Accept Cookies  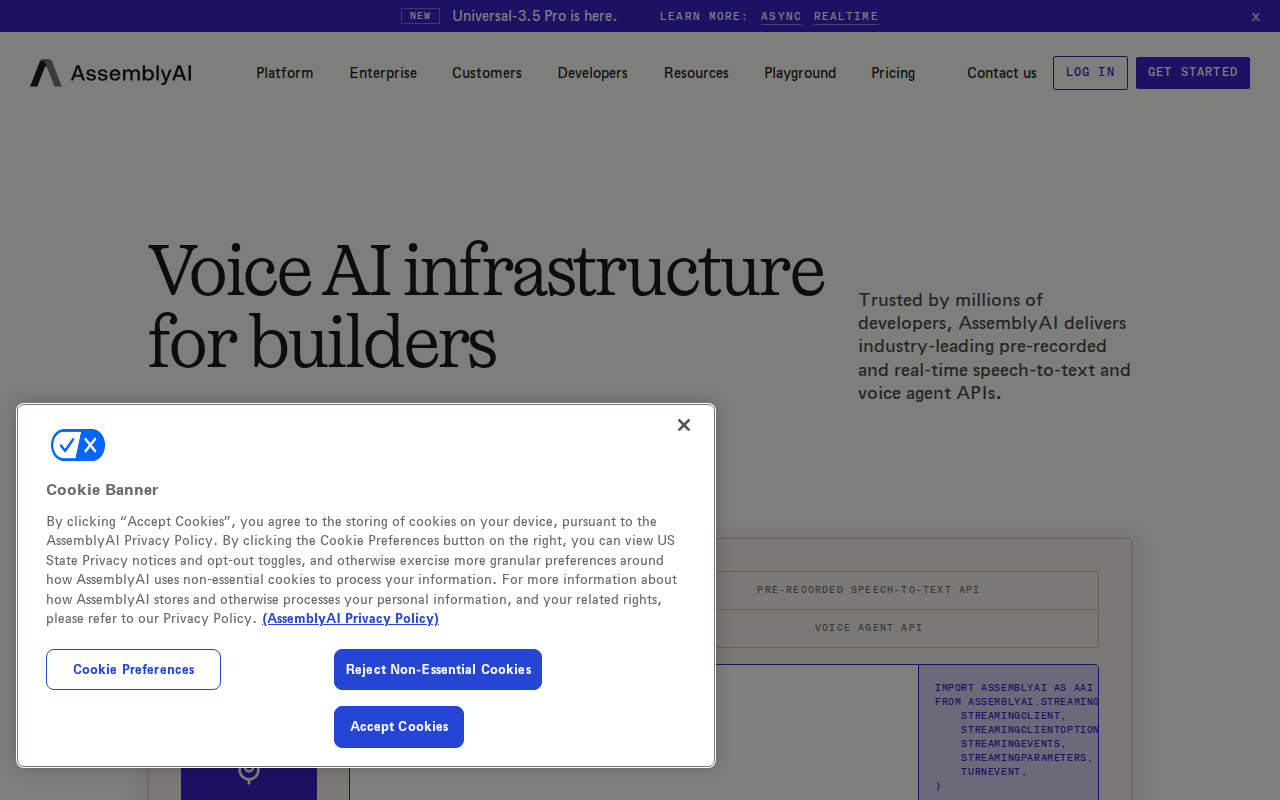point(399,727)
